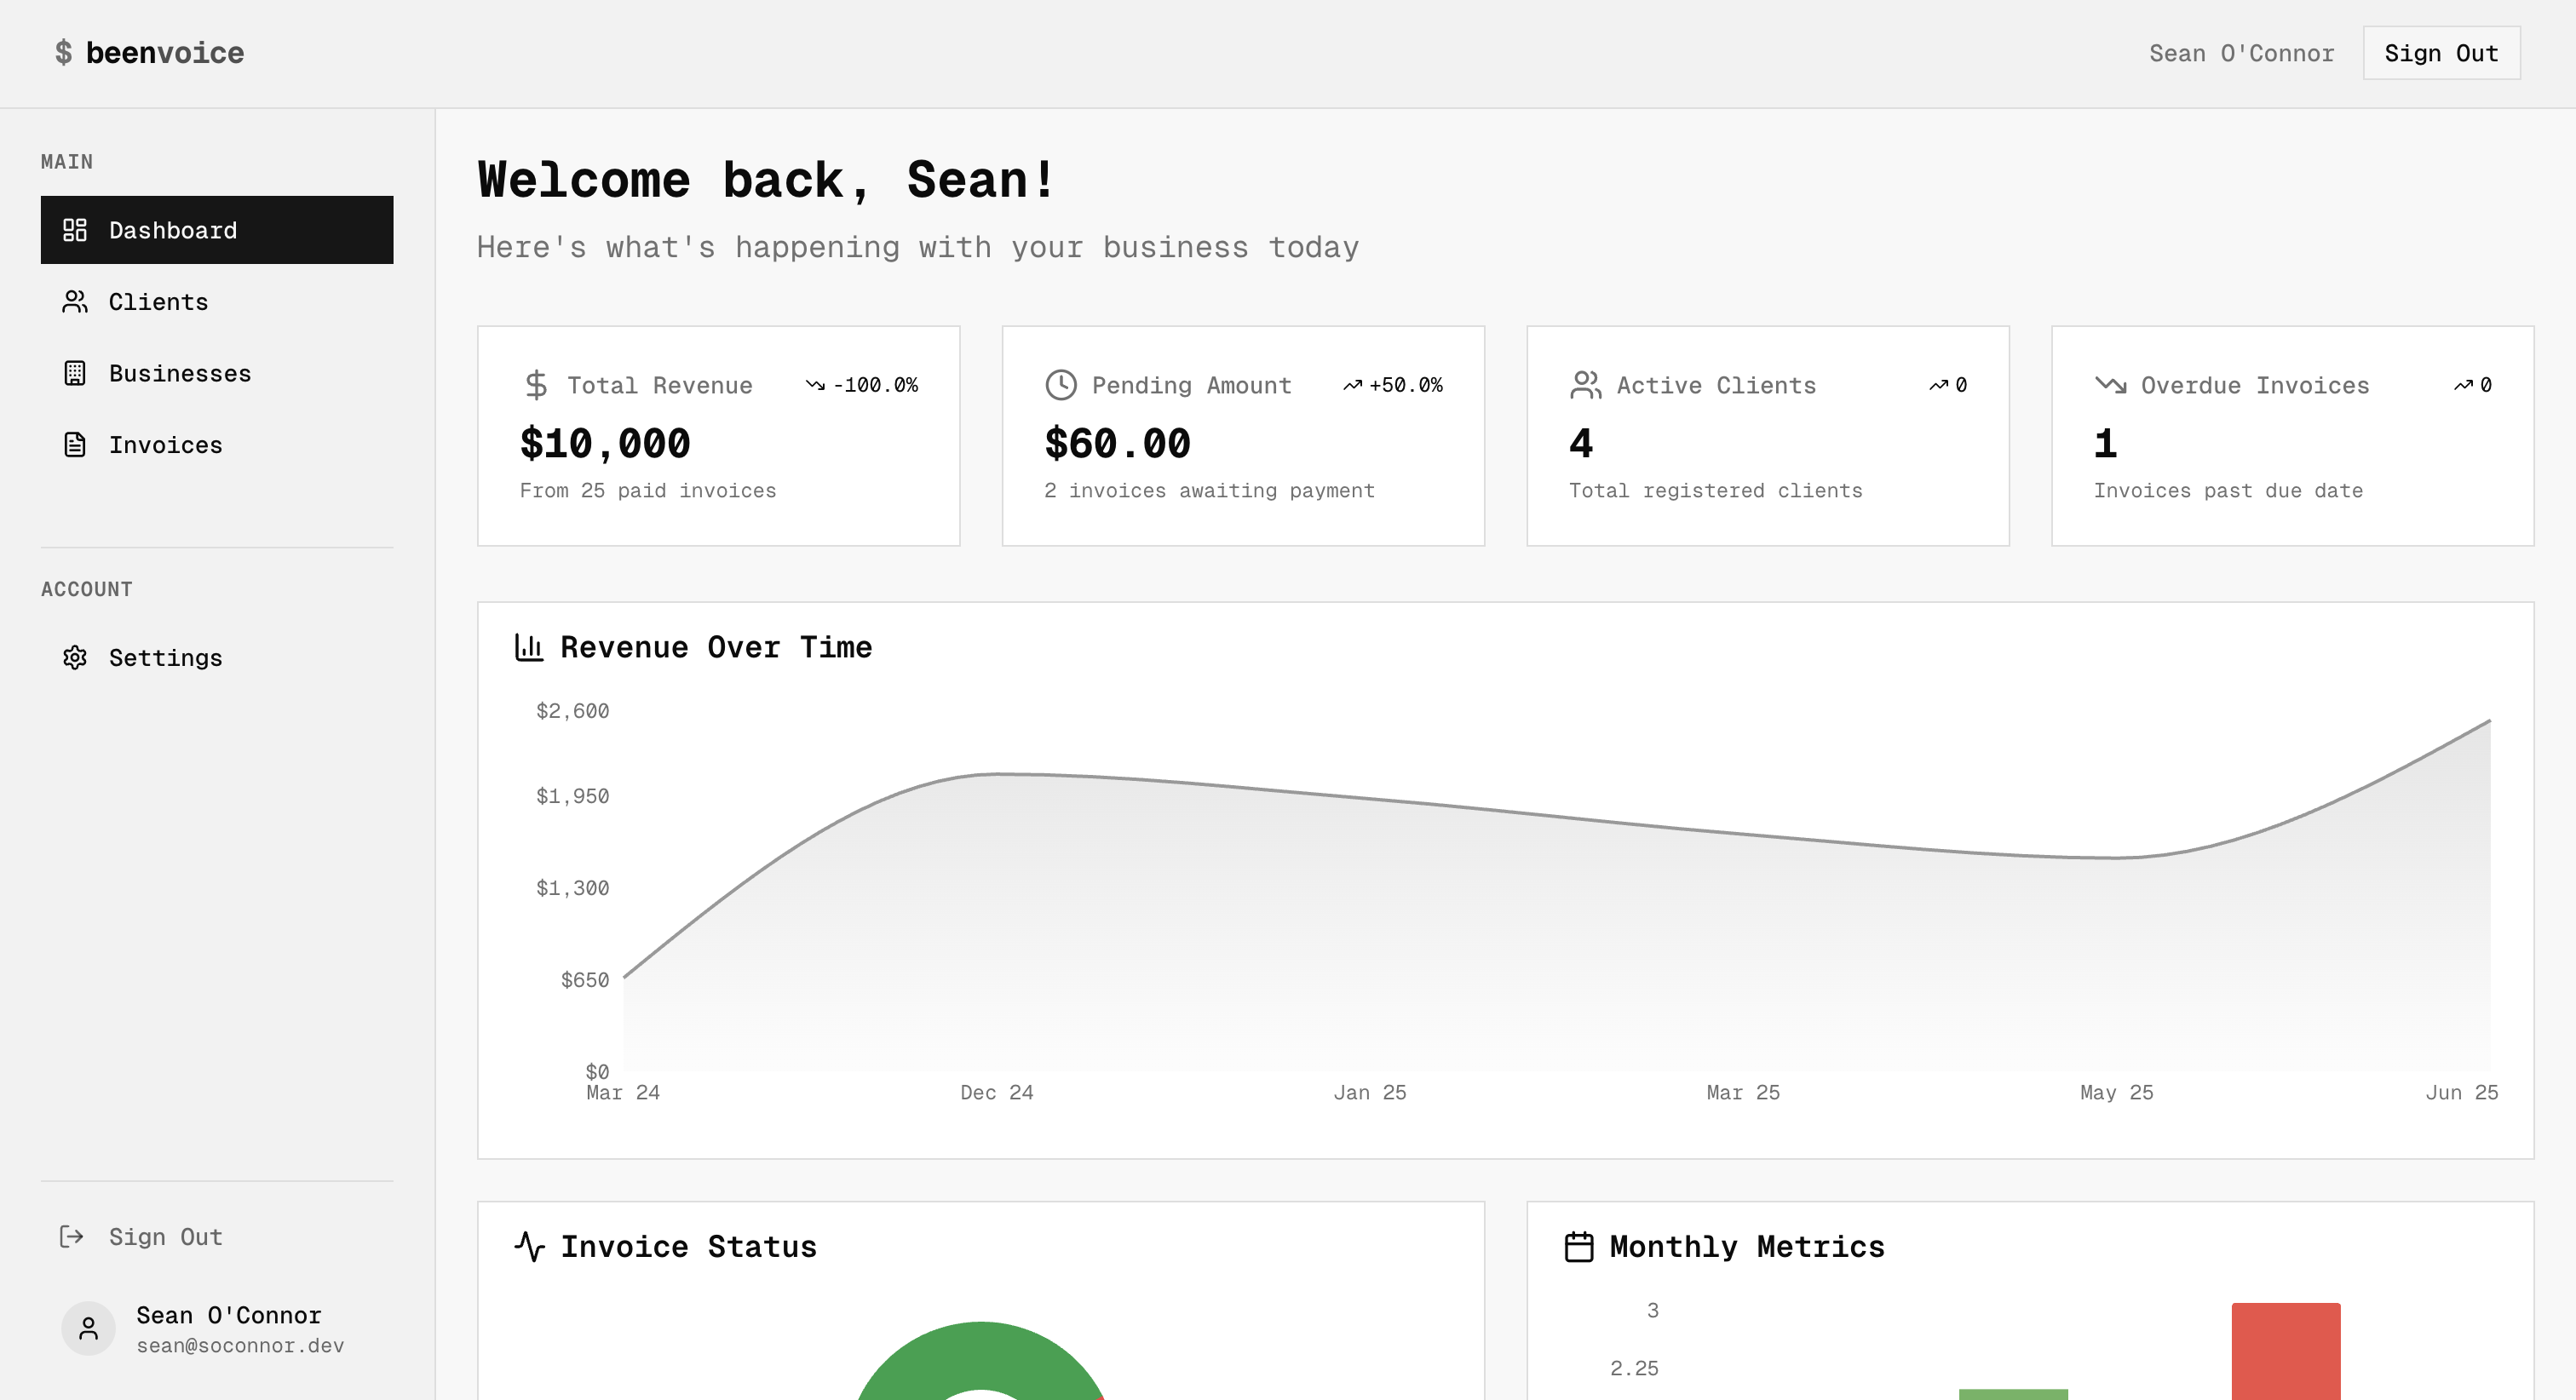2576x1400 pixels.
Task: Click the Dashboard grid icon in sidebar
Action: click(x=75, y=230)
